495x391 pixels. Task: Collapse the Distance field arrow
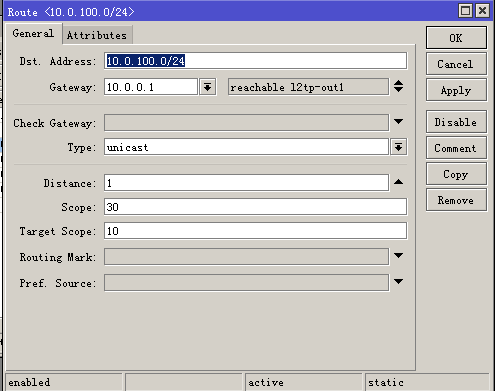pos(398,182)
